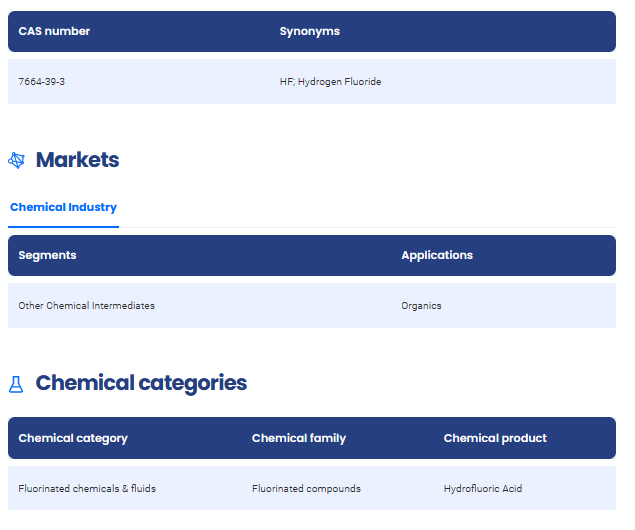Click the Segments column header
635x530 pixels.
point(47,255)
